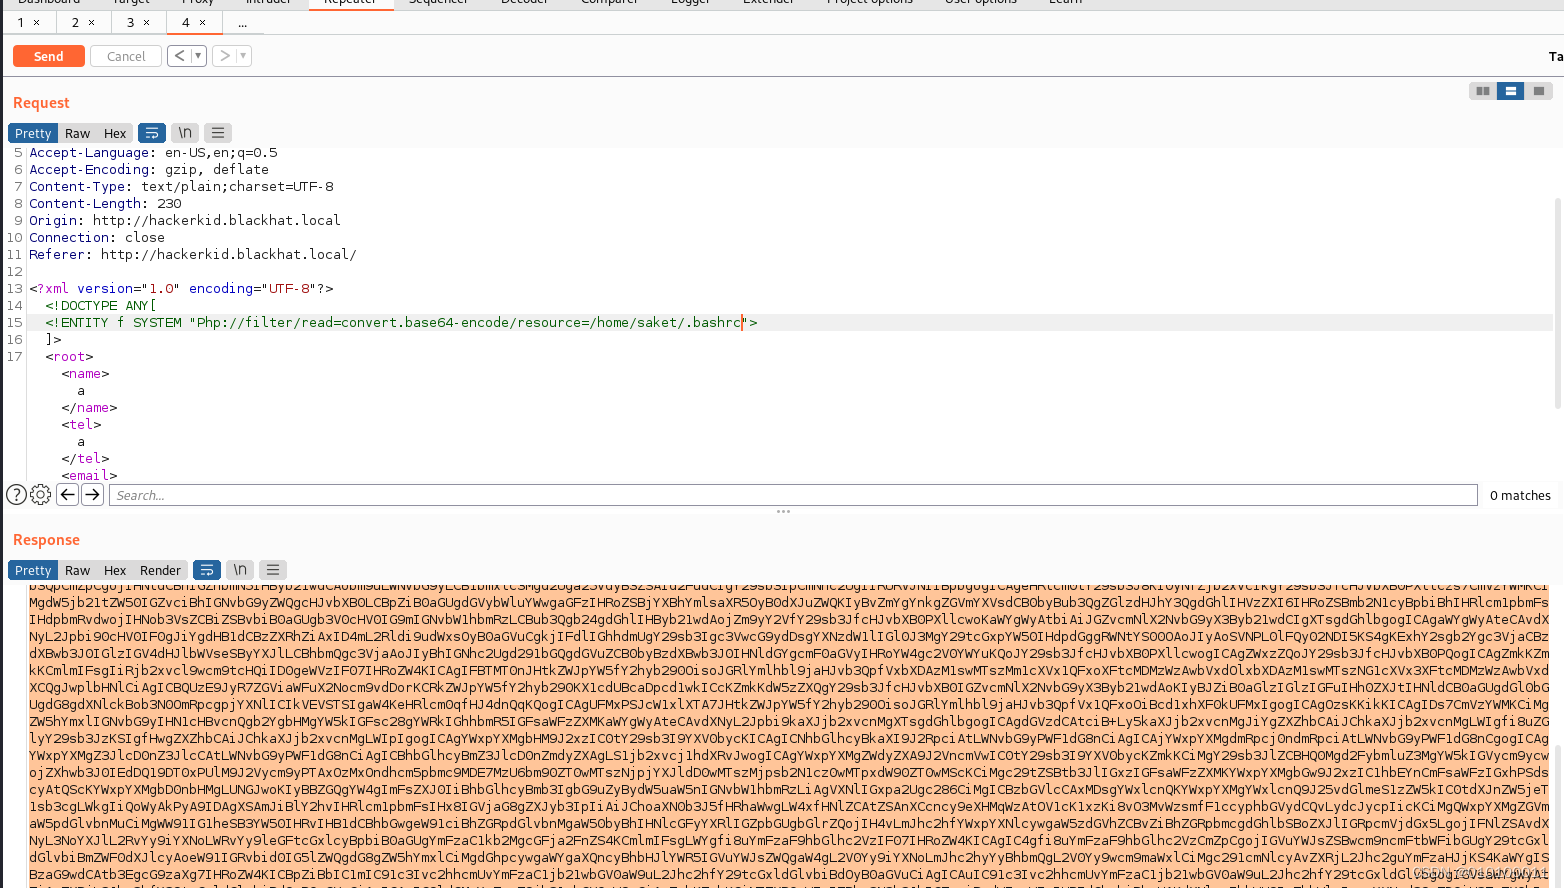This screenshot has width=1564, height=888.
Task: Open Response viewer options menu
Action: pyautogui.click(x=273, y=569)
